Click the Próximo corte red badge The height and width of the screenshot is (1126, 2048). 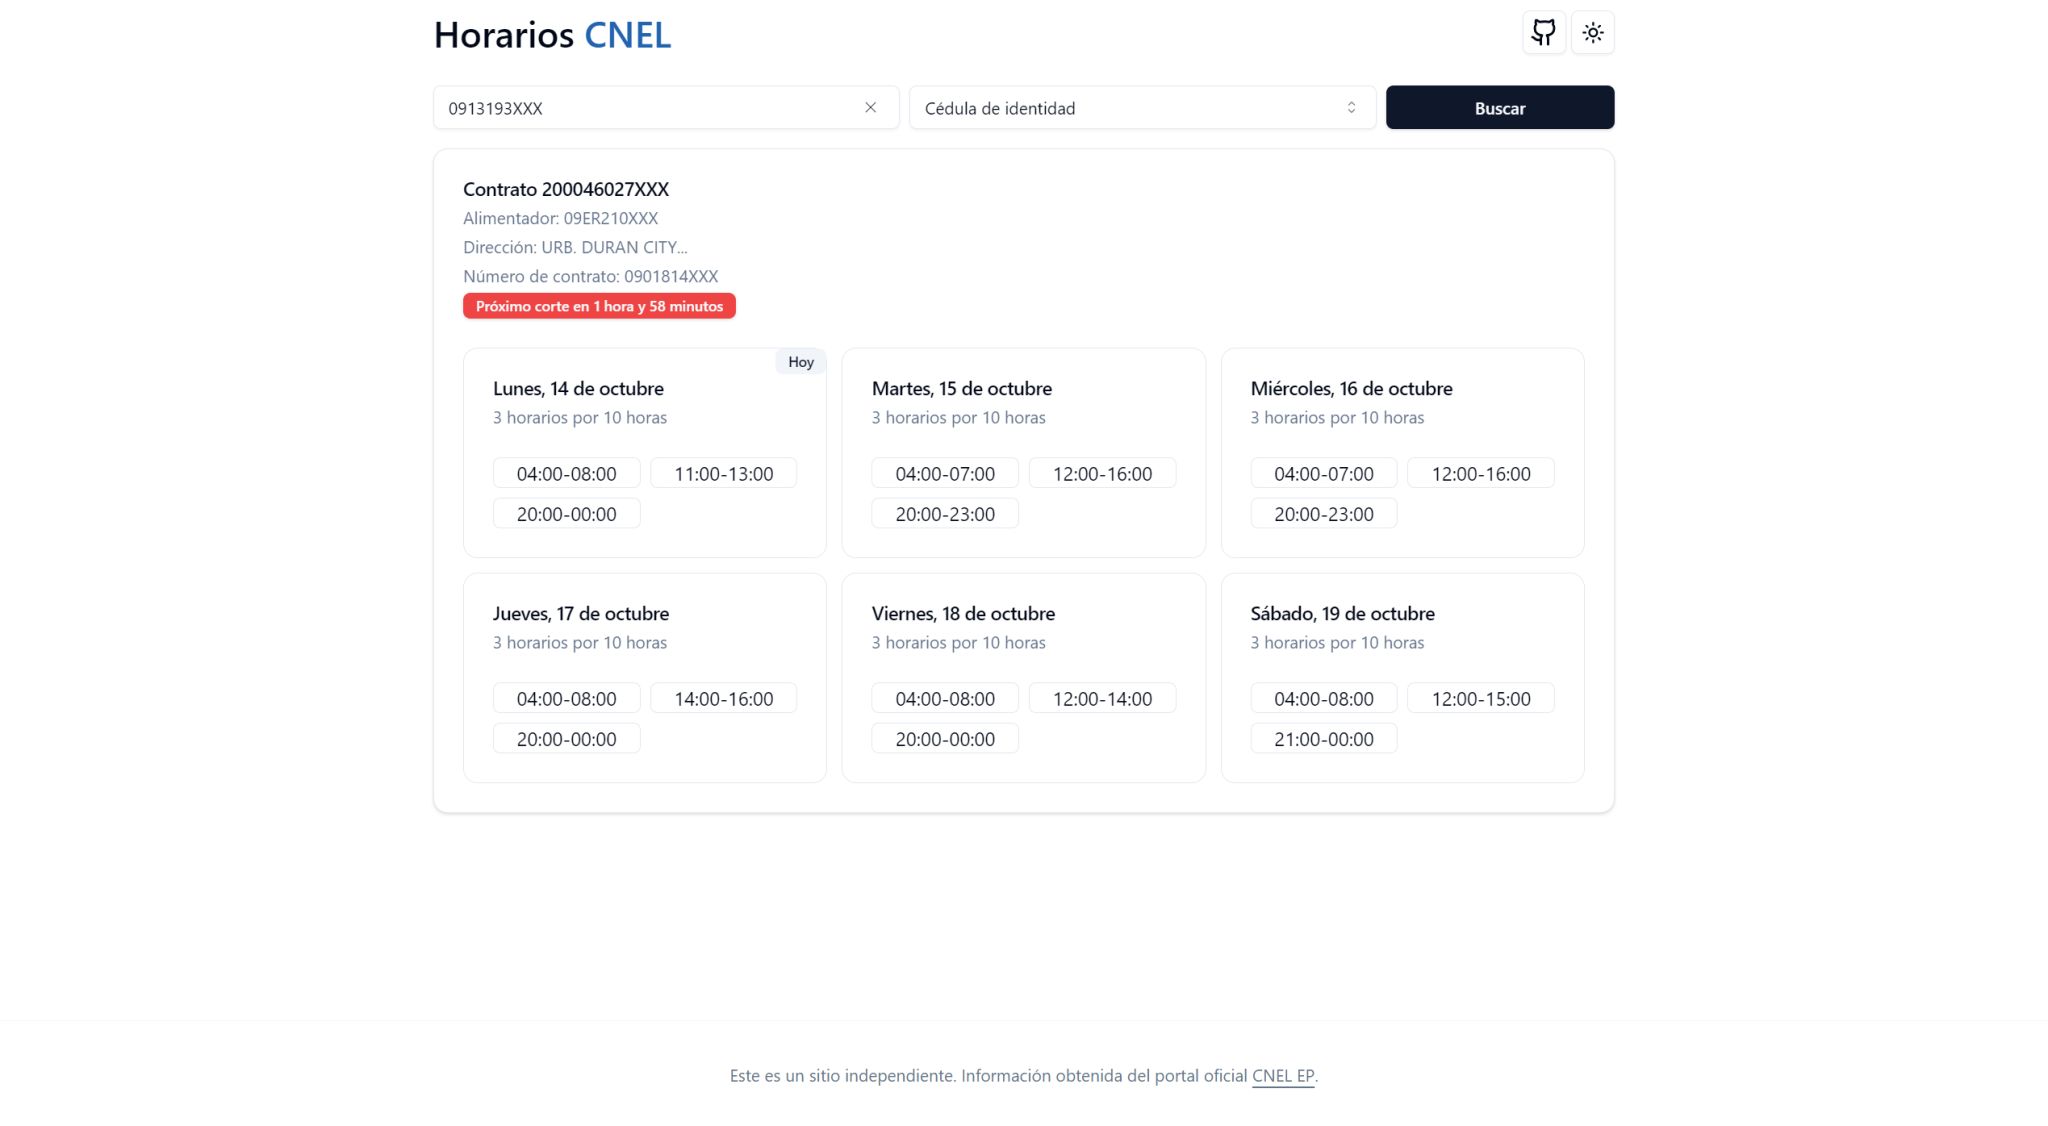pyautogui.click(x=599, y=306)
